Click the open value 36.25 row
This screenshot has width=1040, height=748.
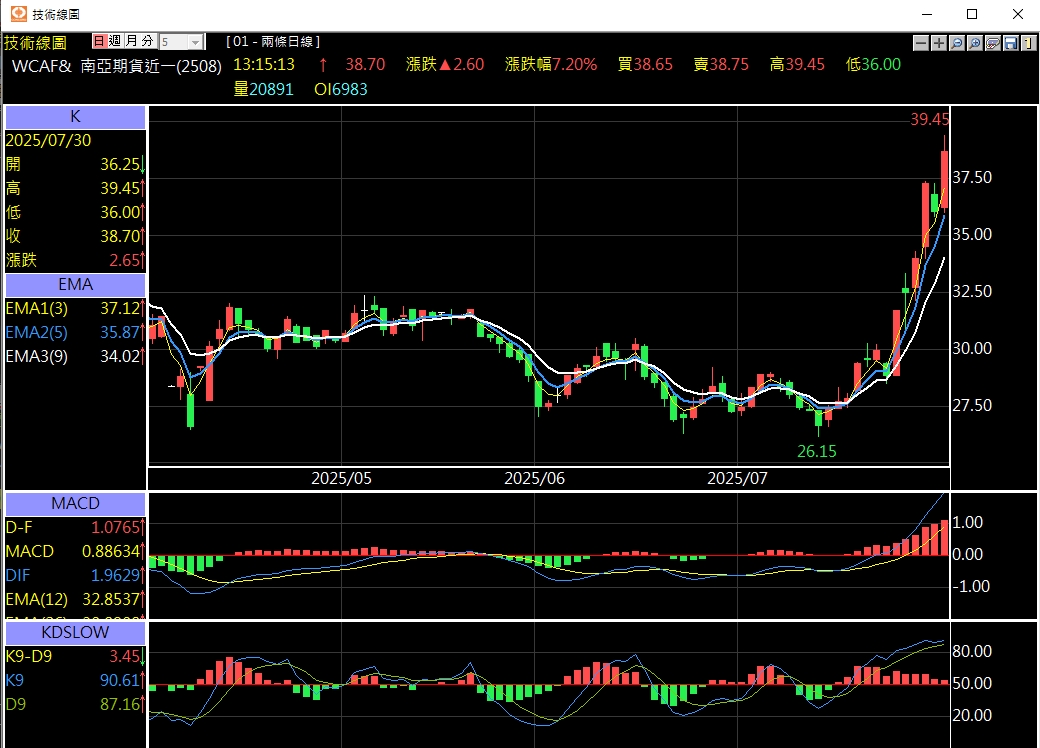tap(75, 164)
